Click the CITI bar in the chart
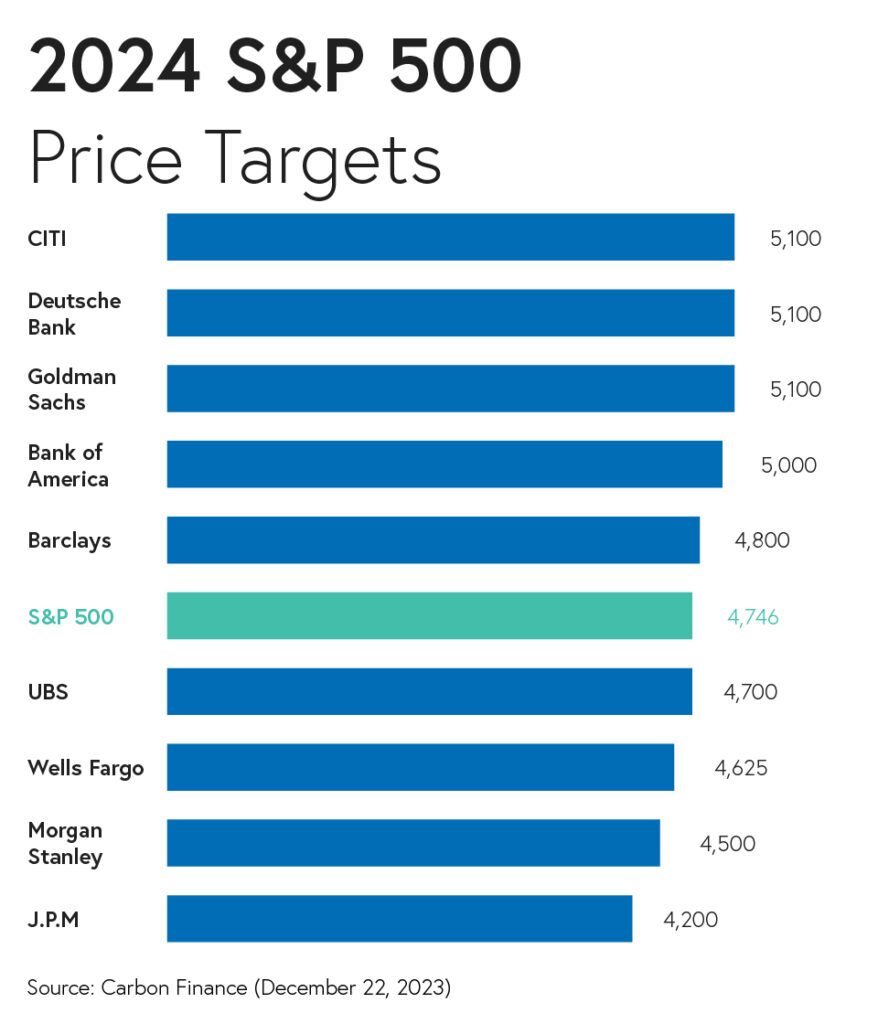Screen dimensions: 878x1024 click(x=451, y=237)
